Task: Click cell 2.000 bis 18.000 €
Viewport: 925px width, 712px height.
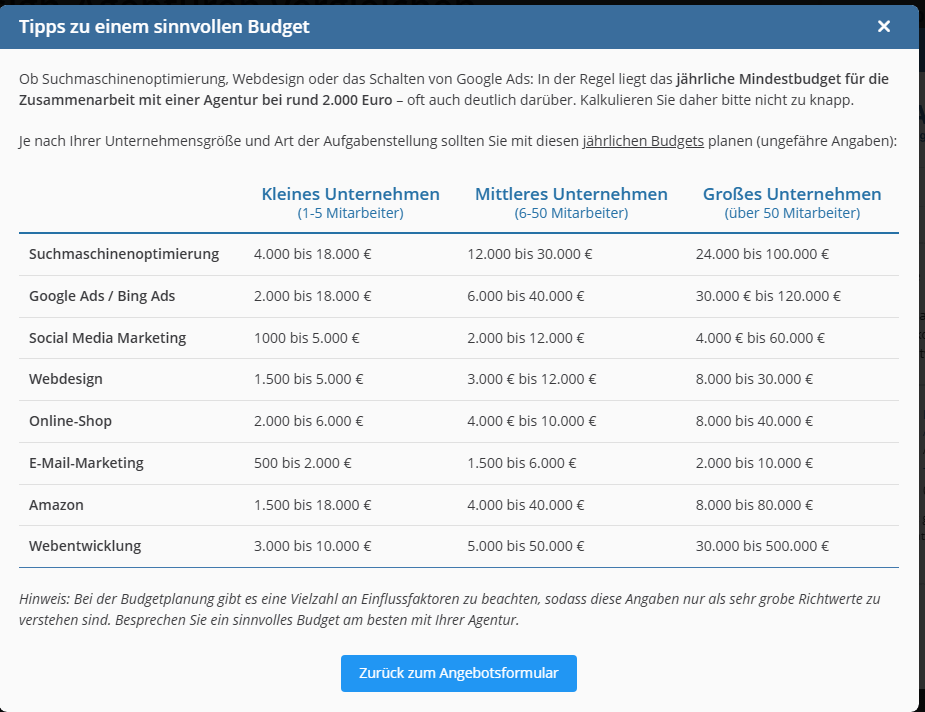Action: 313,296
